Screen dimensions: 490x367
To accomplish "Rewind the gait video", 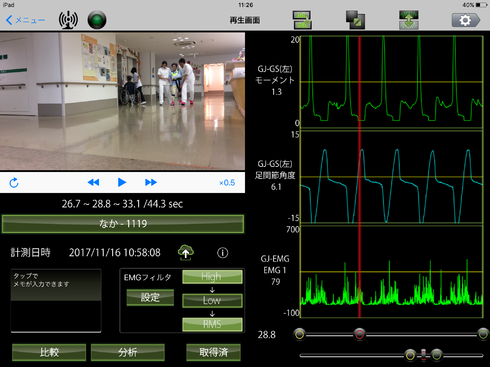I will click(x=93, y=182).
